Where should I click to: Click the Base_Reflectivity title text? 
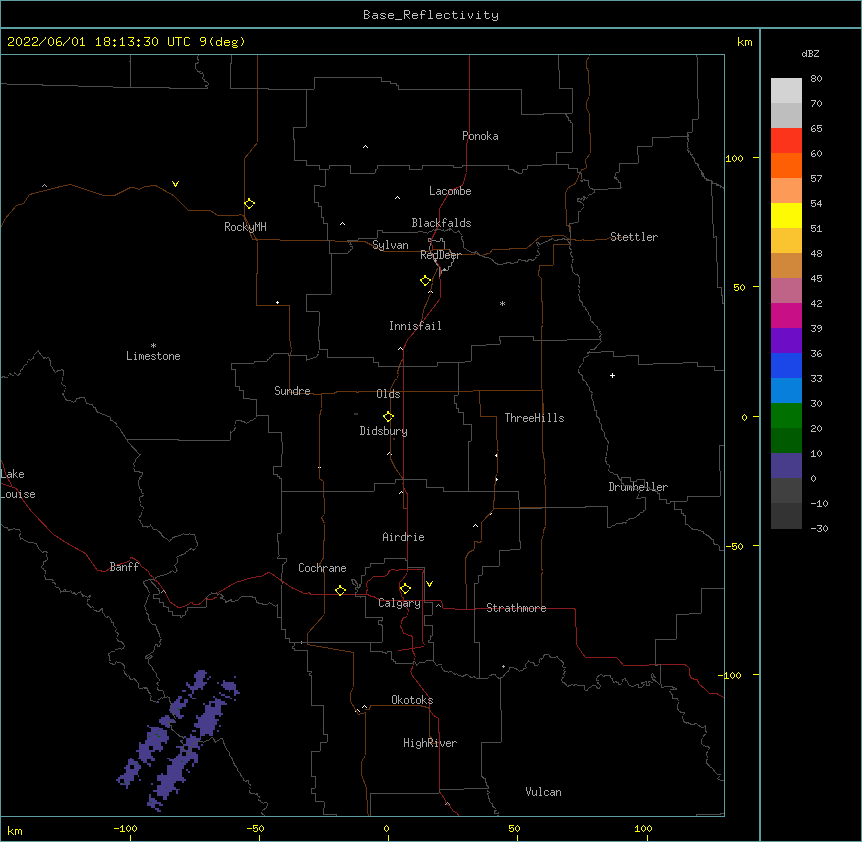(431, 15)
